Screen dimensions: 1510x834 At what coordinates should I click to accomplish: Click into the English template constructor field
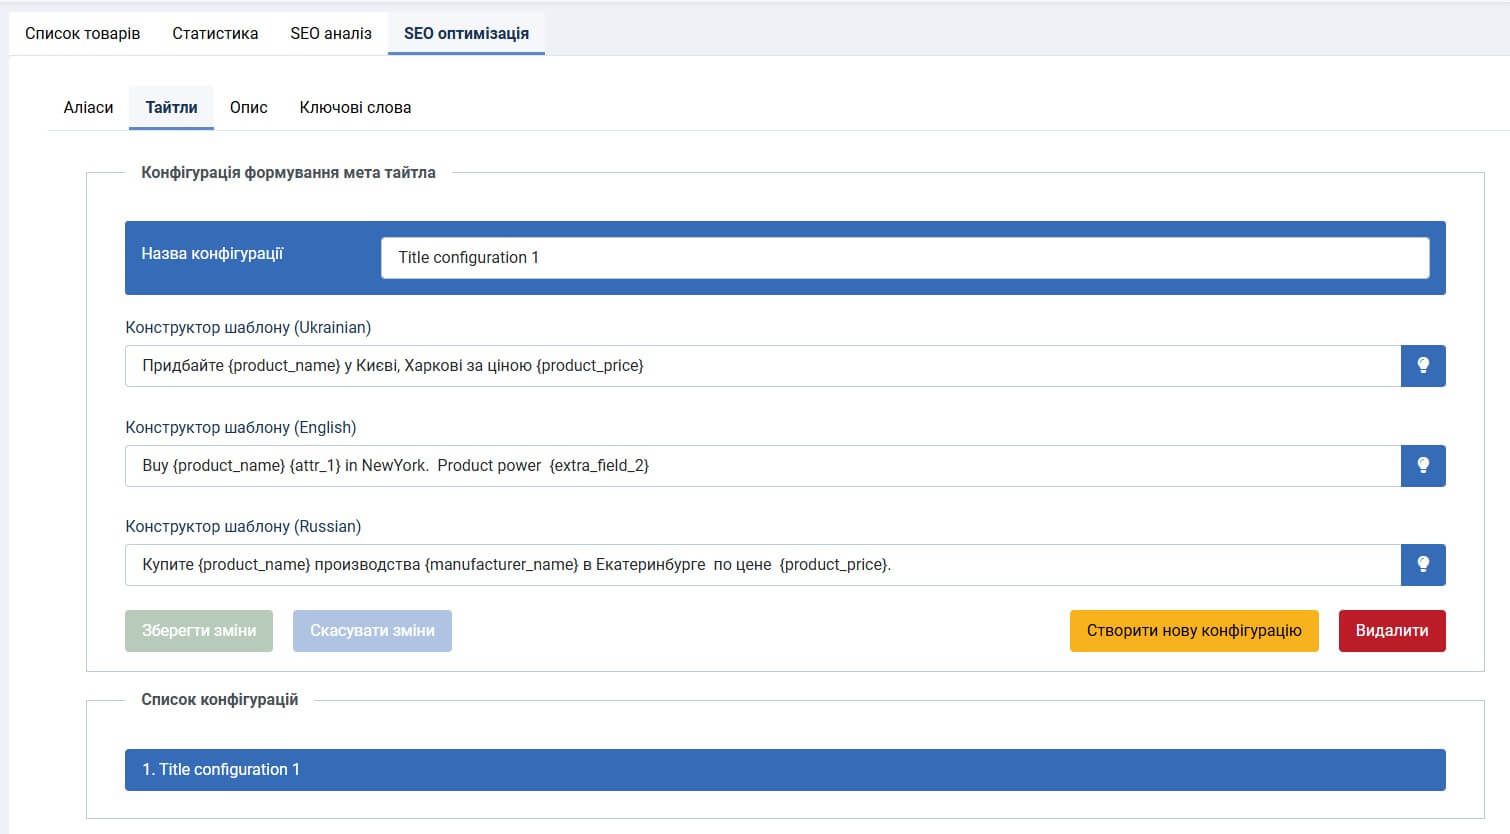coord(762,466)
